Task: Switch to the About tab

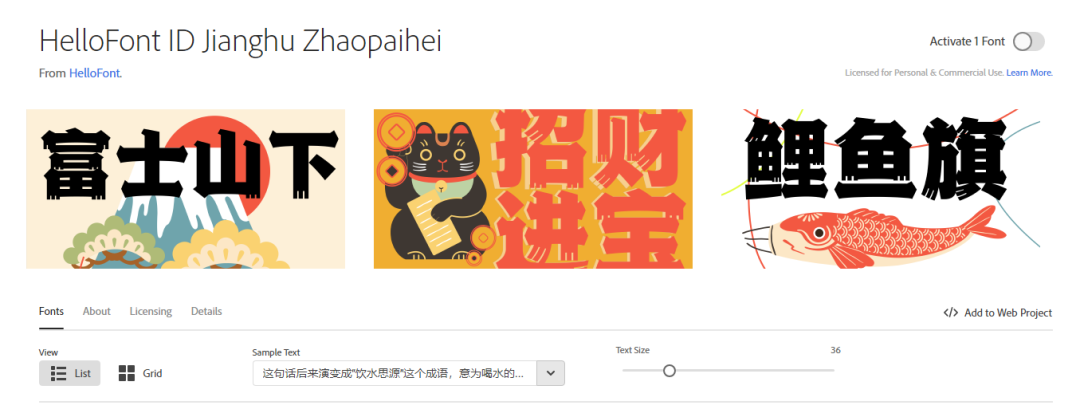Action: click(x=96, y=312)
